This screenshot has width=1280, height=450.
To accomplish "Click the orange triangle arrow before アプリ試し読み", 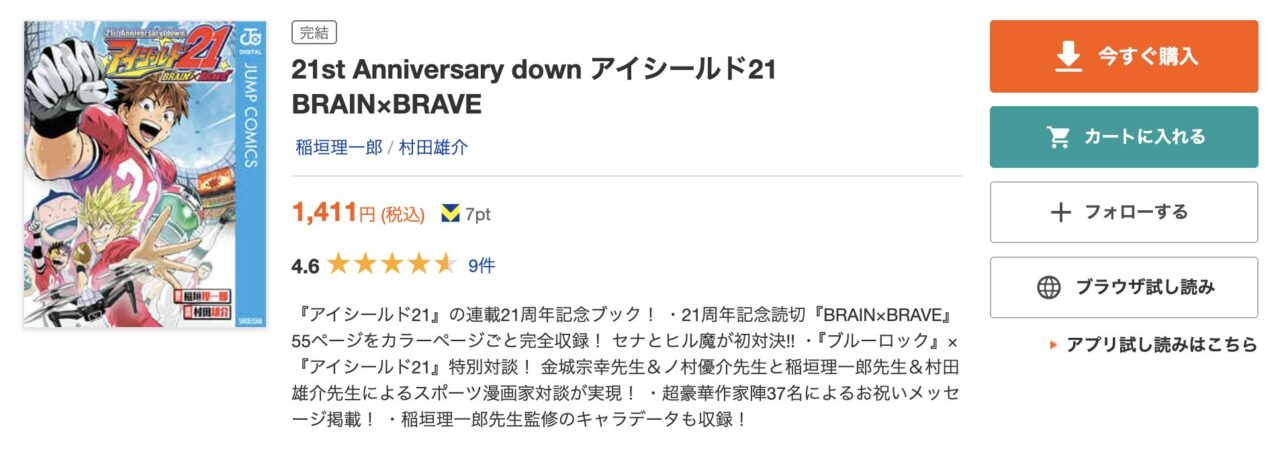I will (x=1053, y=345).
